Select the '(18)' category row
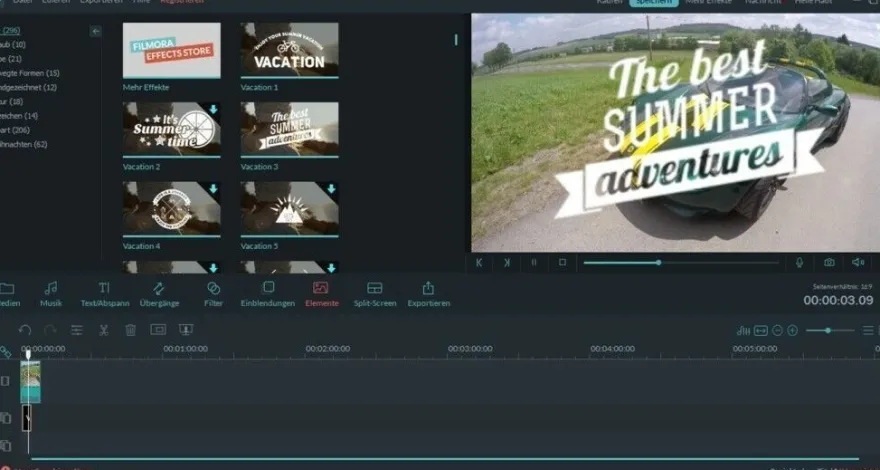 [x=12, y=102]
